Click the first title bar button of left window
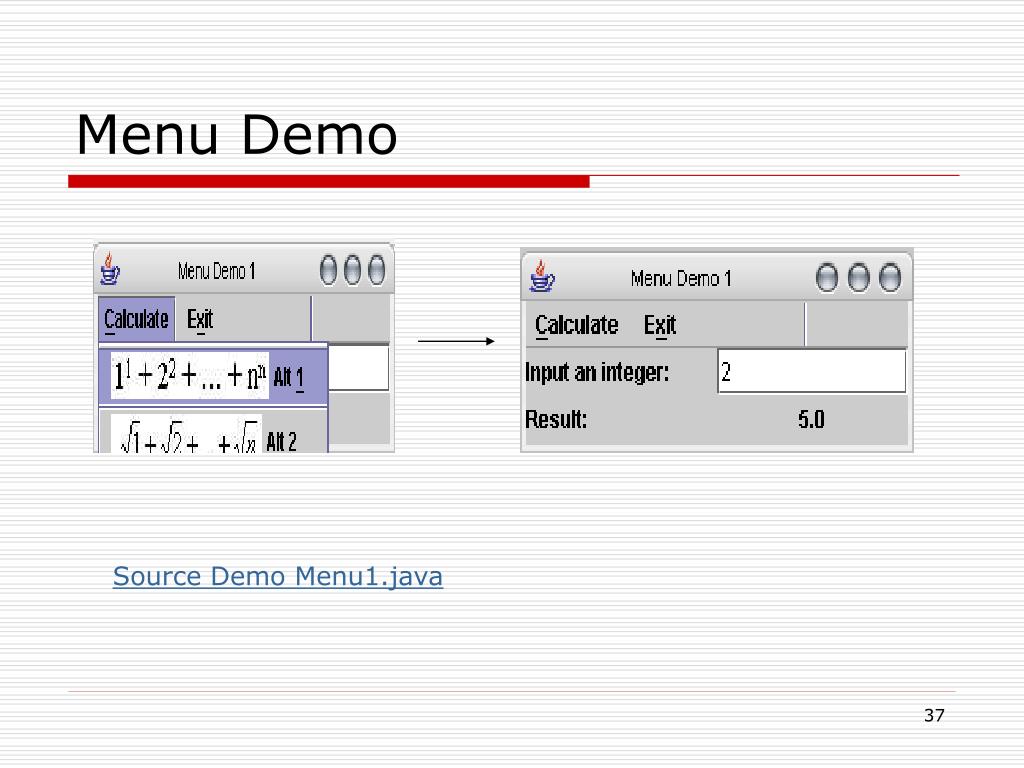Screen dimensions: 1024x768 tap(328, 270)
